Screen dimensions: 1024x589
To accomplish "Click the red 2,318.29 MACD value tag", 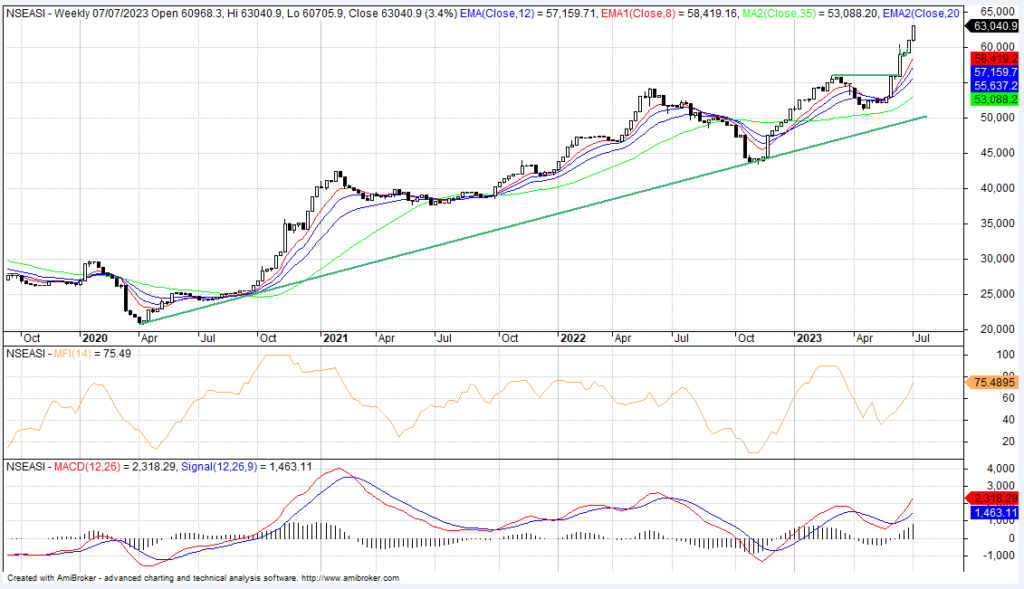I will pyautogui.click(x=993, y=498).
